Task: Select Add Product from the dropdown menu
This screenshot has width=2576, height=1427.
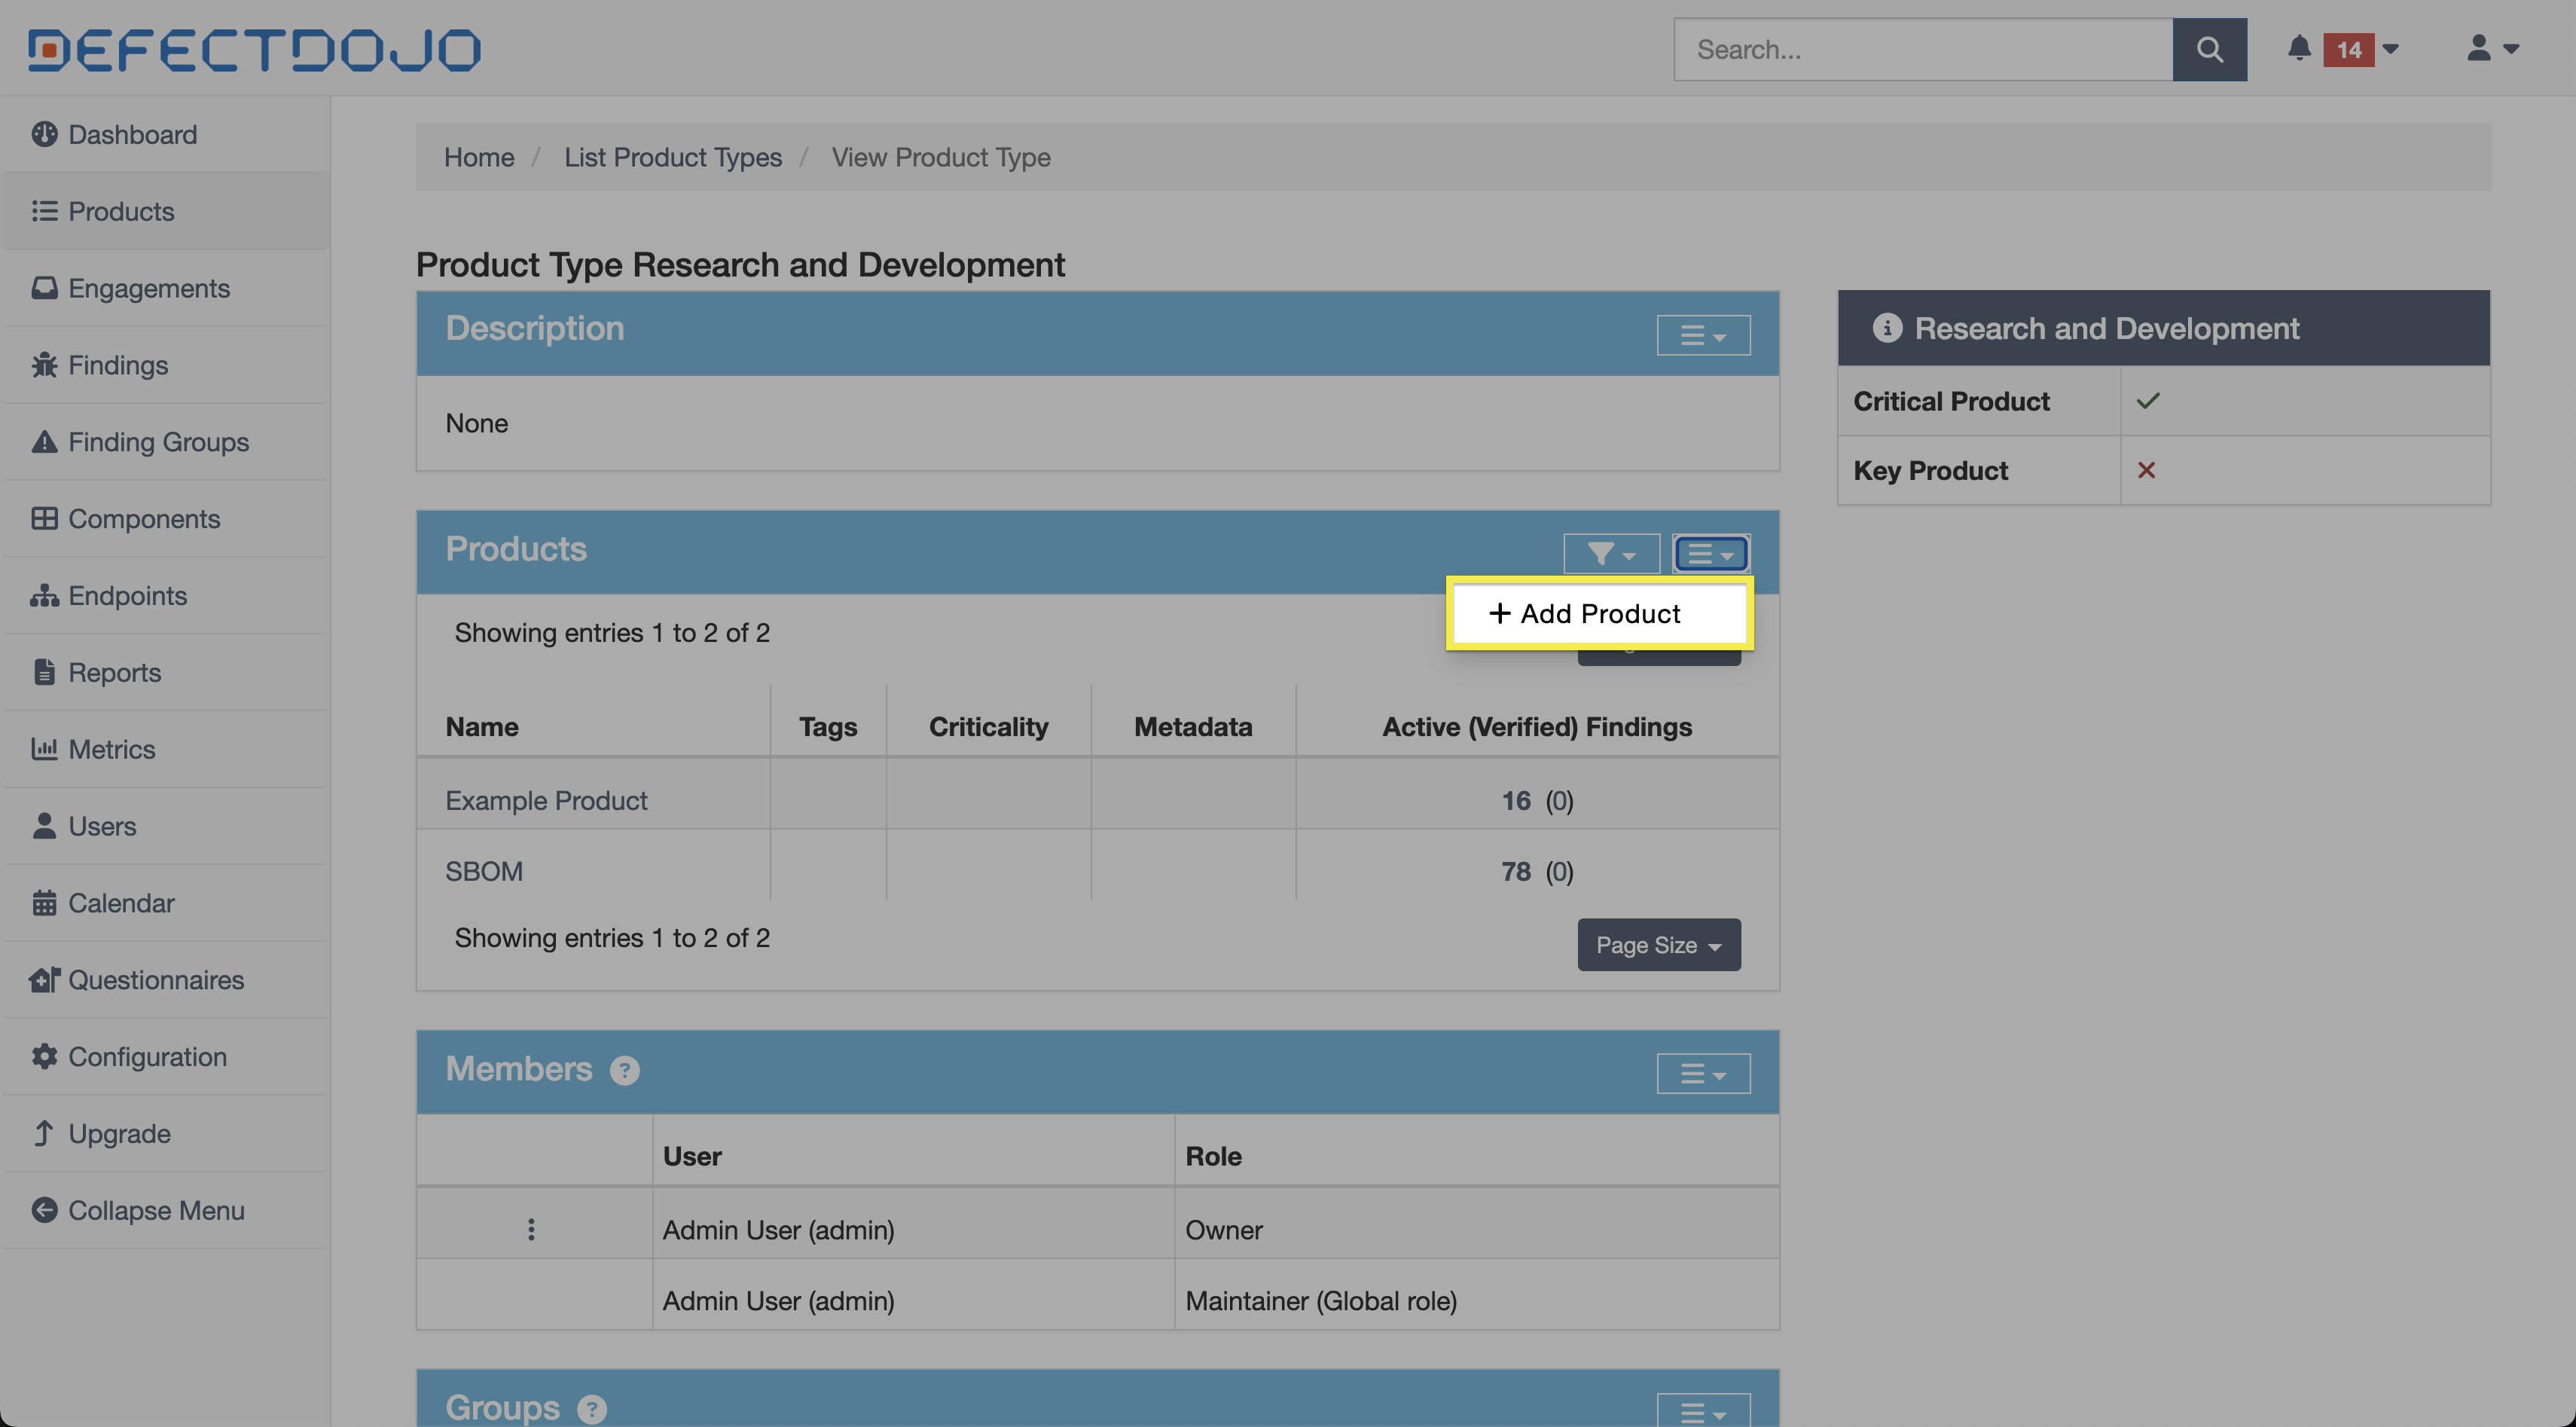Action: (x=1599, y=613)
